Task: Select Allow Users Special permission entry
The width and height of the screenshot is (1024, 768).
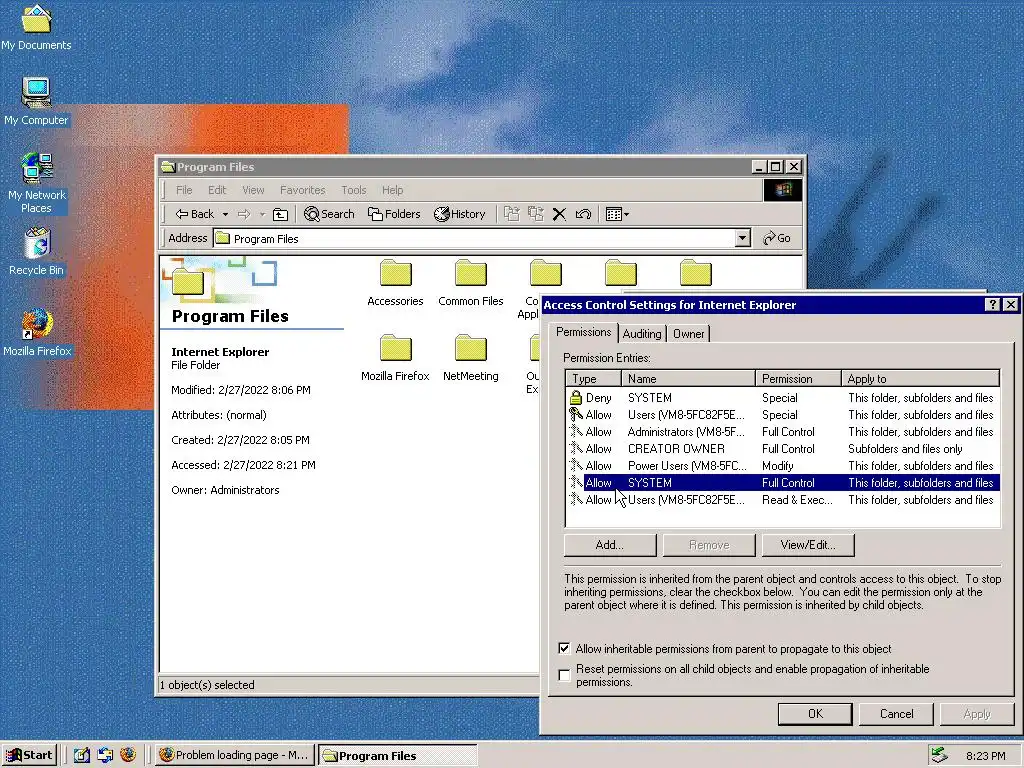Action: click(782, 415)
